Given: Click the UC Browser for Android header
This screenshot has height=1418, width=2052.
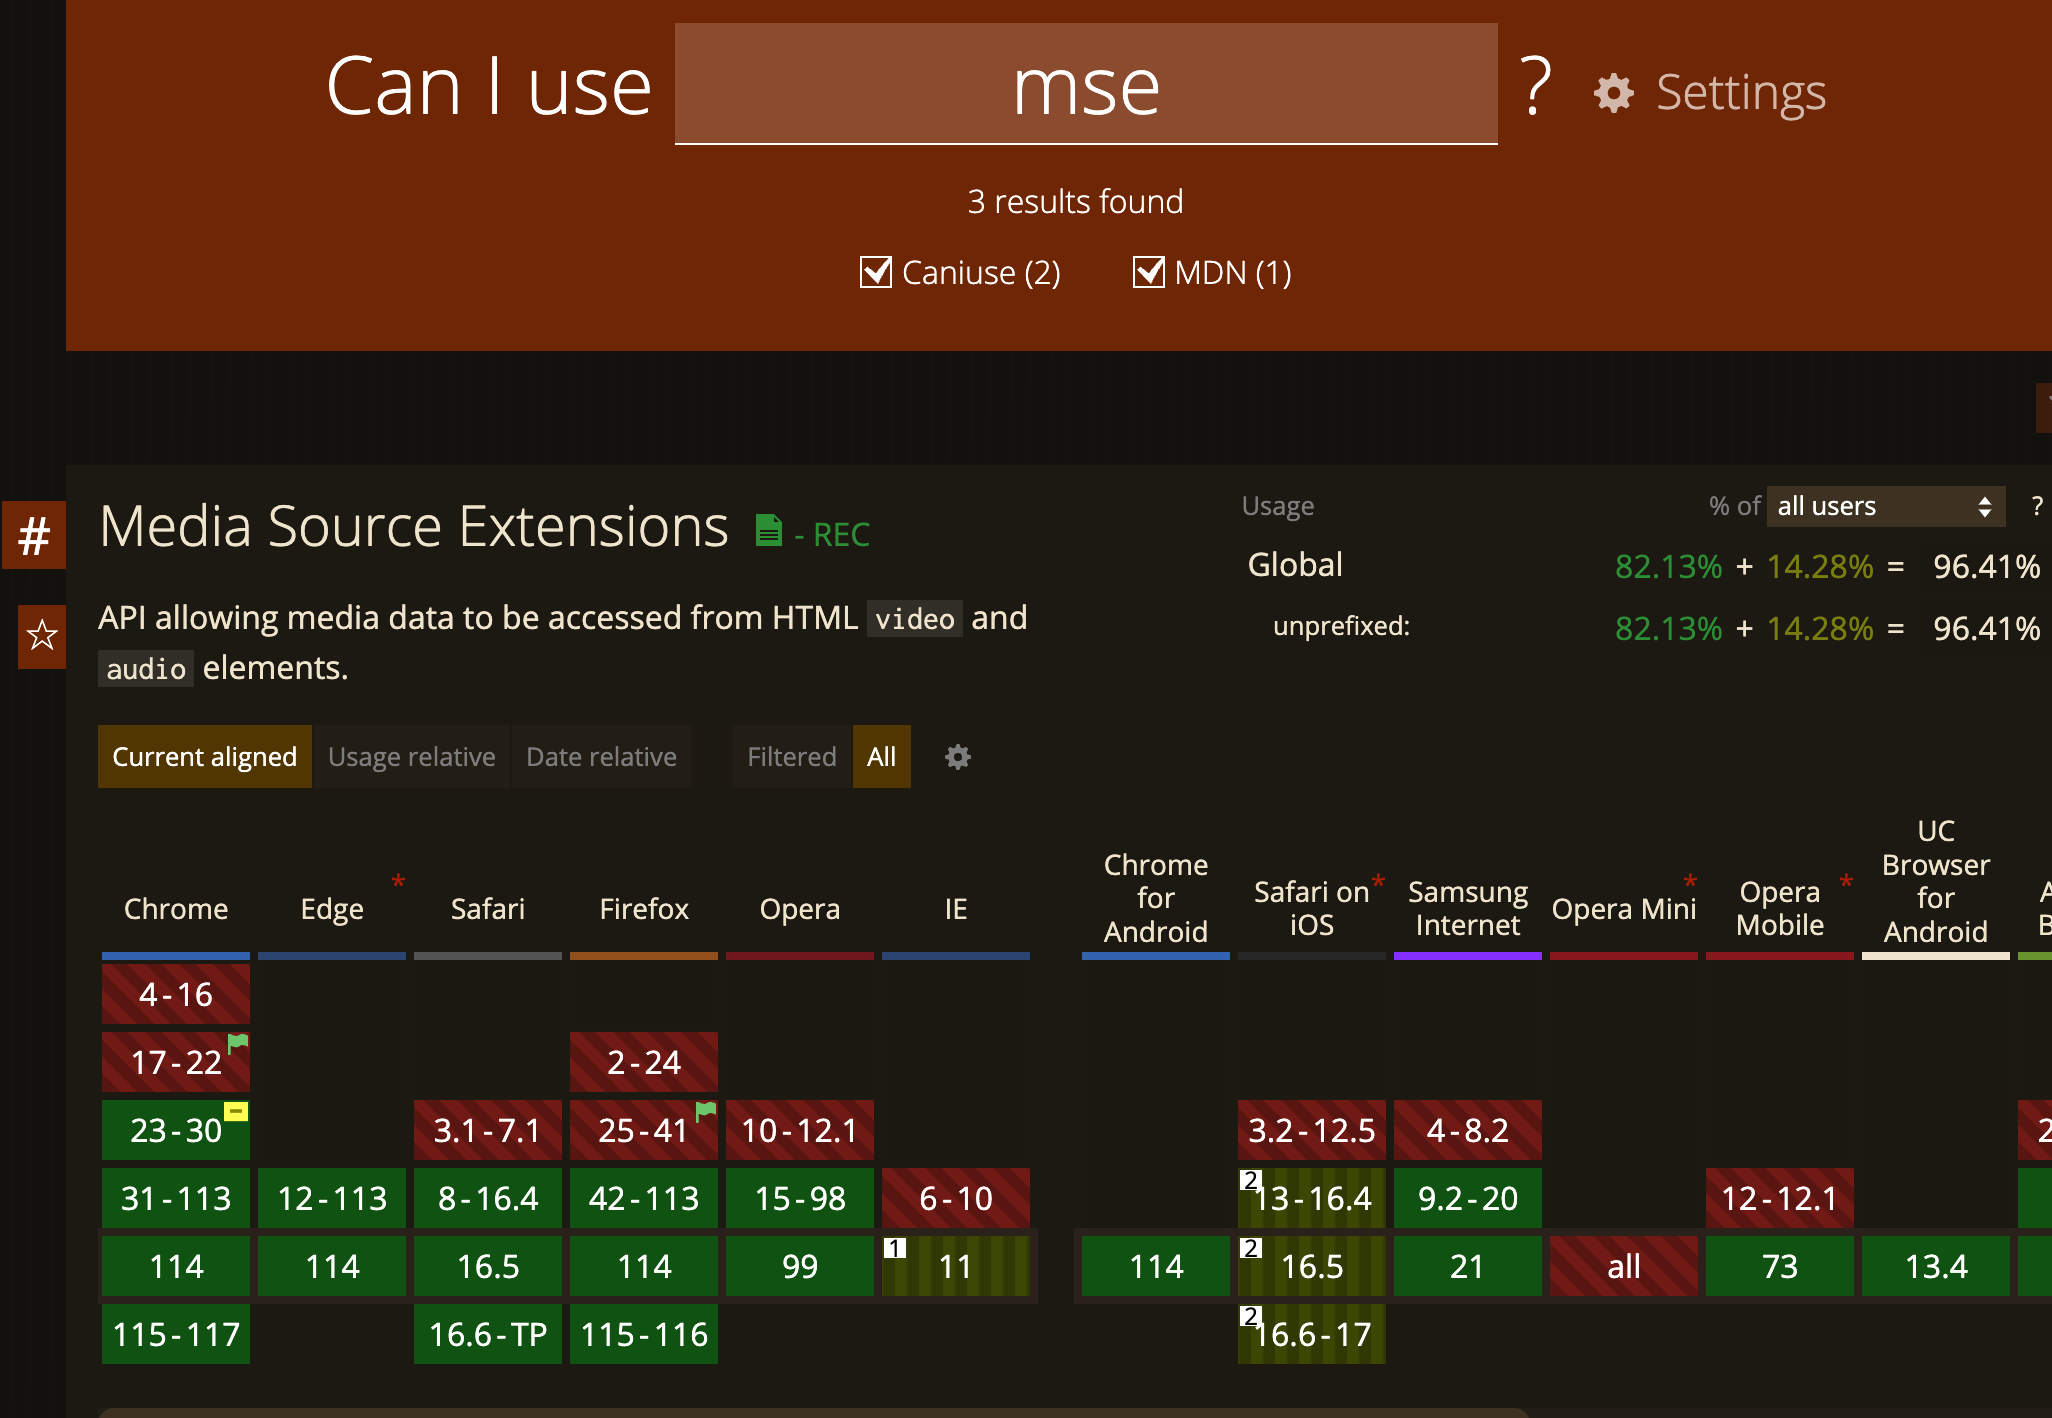Looking at the screenshot, I should point(1936,881).
